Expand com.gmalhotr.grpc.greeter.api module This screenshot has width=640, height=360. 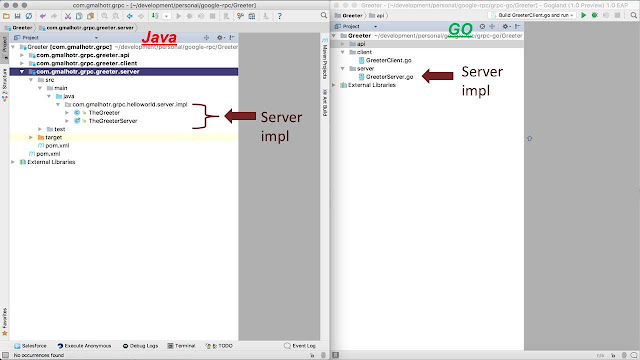(22, 55)
